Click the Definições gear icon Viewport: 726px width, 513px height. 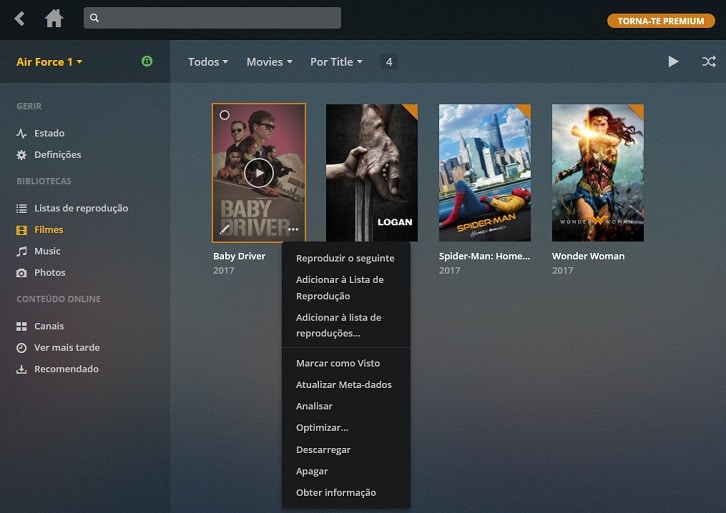(x=21, y=155)
